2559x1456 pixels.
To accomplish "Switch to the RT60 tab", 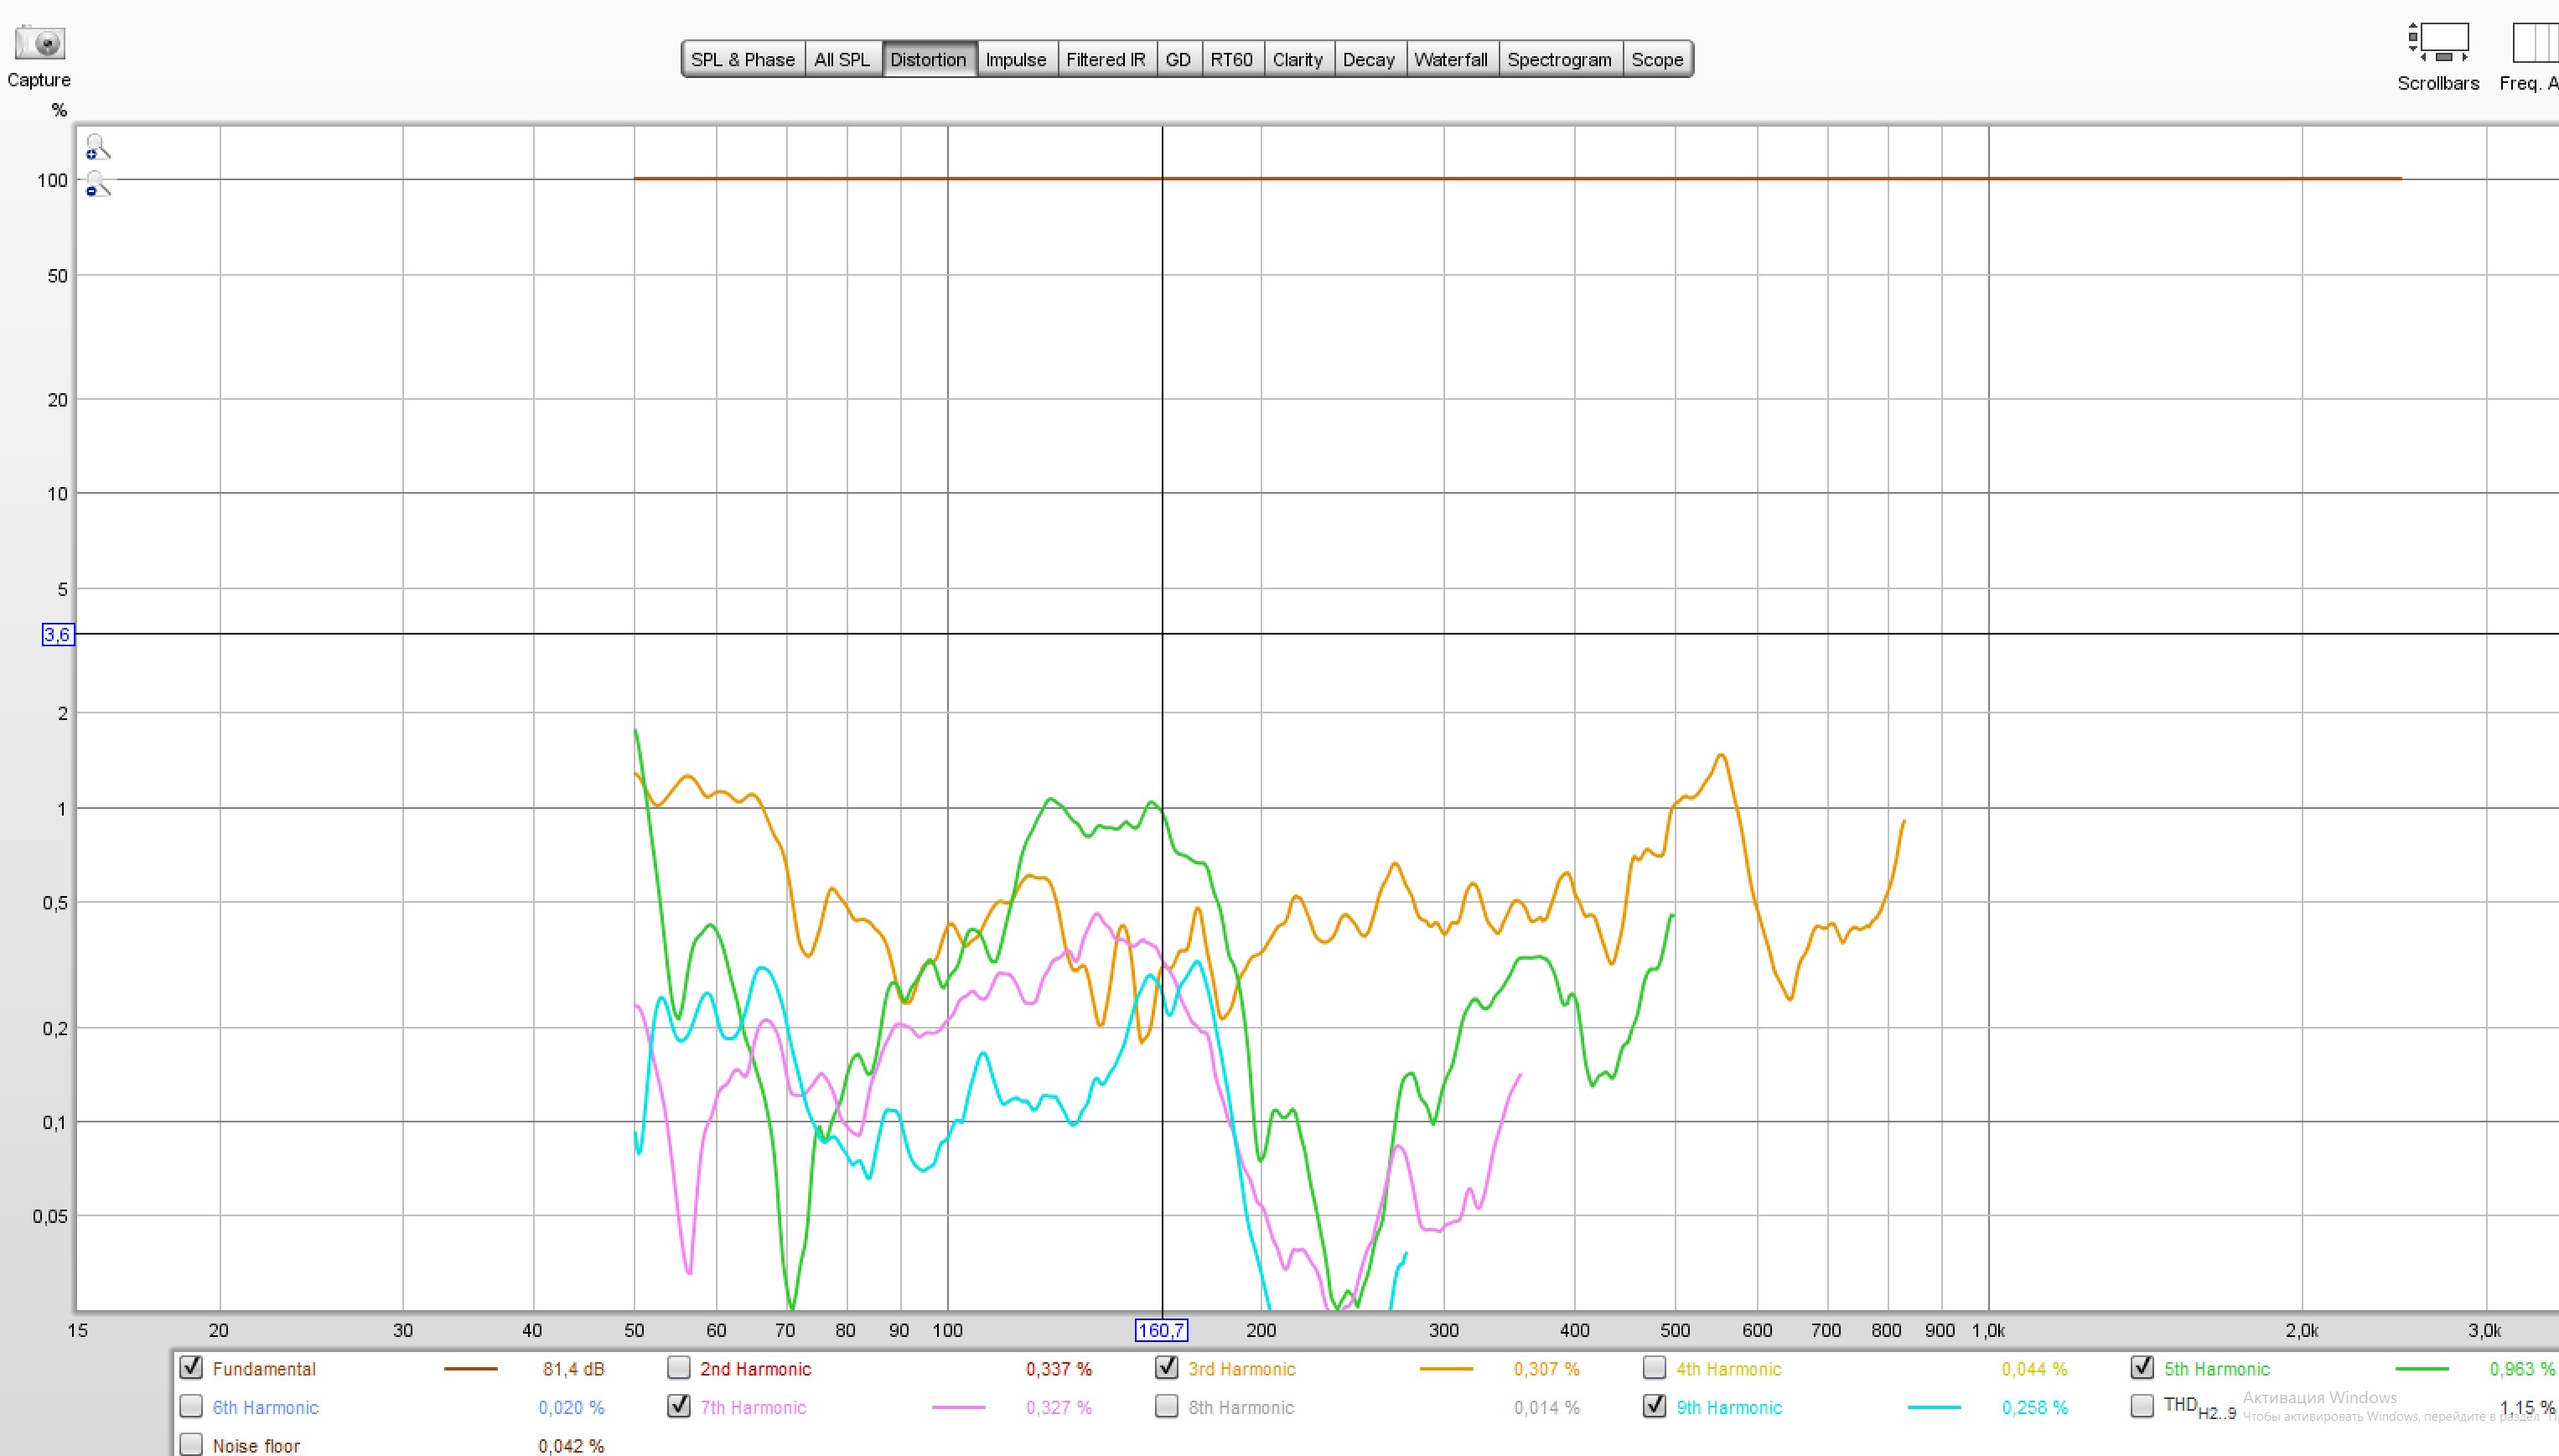I will click(x=1231, y=59).
